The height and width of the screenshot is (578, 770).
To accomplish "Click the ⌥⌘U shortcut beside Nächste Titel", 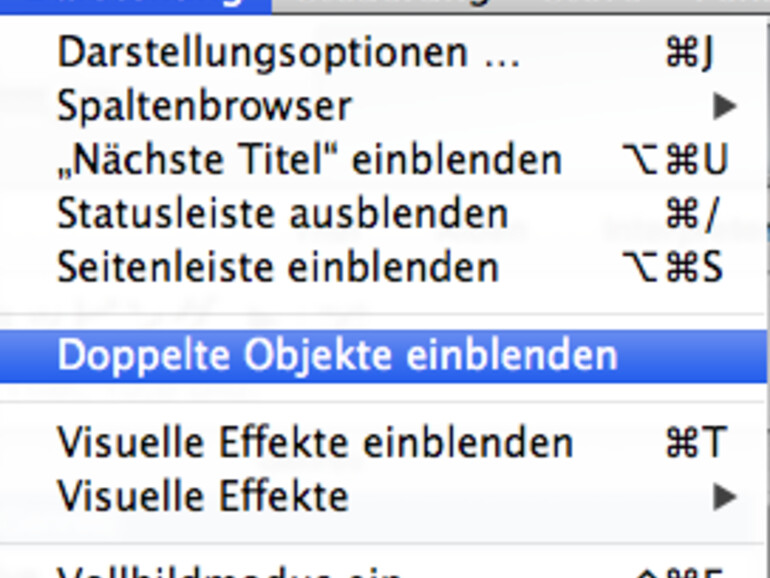I will pos(675,160).
